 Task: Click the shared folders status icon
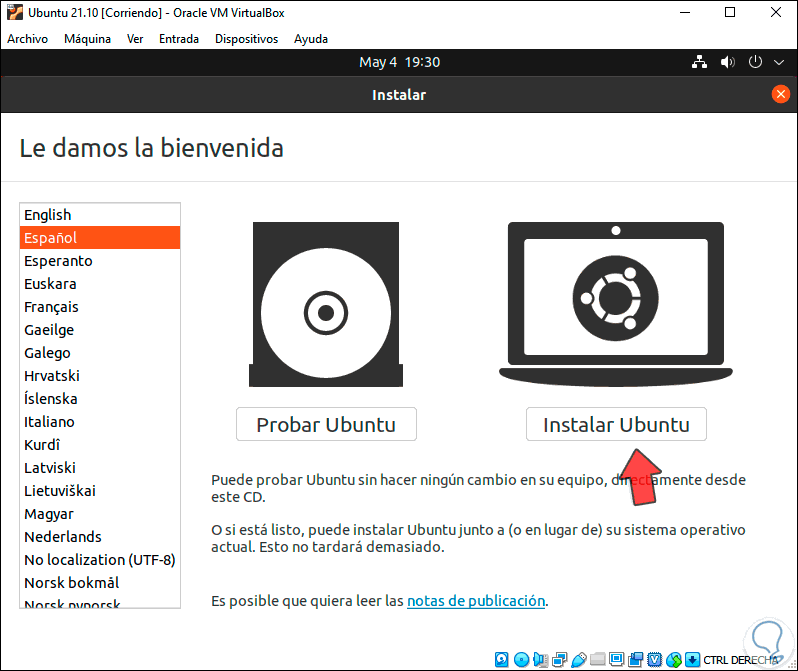(597, 660)
